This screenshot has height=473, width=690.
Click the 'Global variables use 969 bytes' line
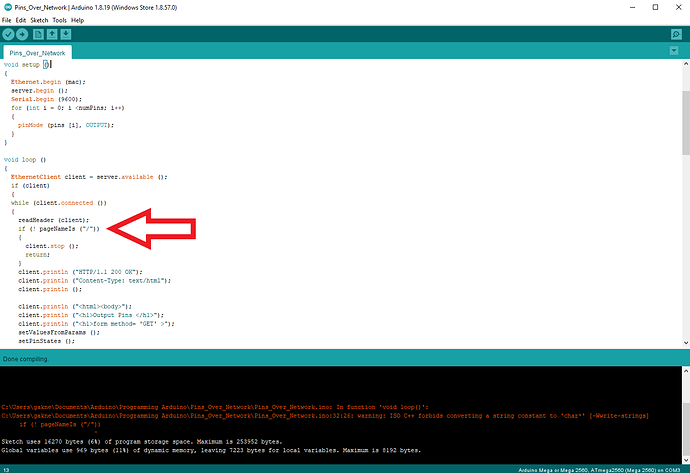(211, 450)
